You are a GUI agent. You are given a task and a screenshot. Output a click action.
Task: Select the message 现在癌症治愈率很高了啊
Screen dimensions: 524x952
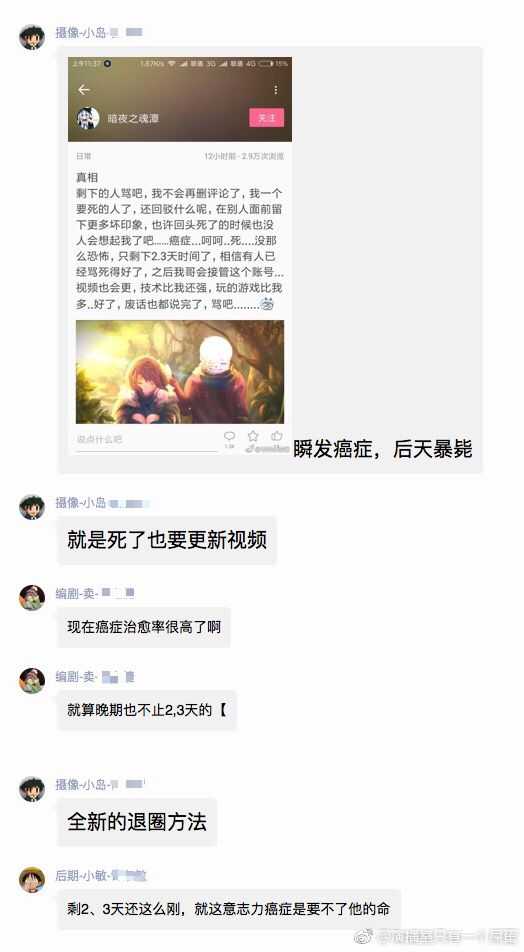click(144, 627)
